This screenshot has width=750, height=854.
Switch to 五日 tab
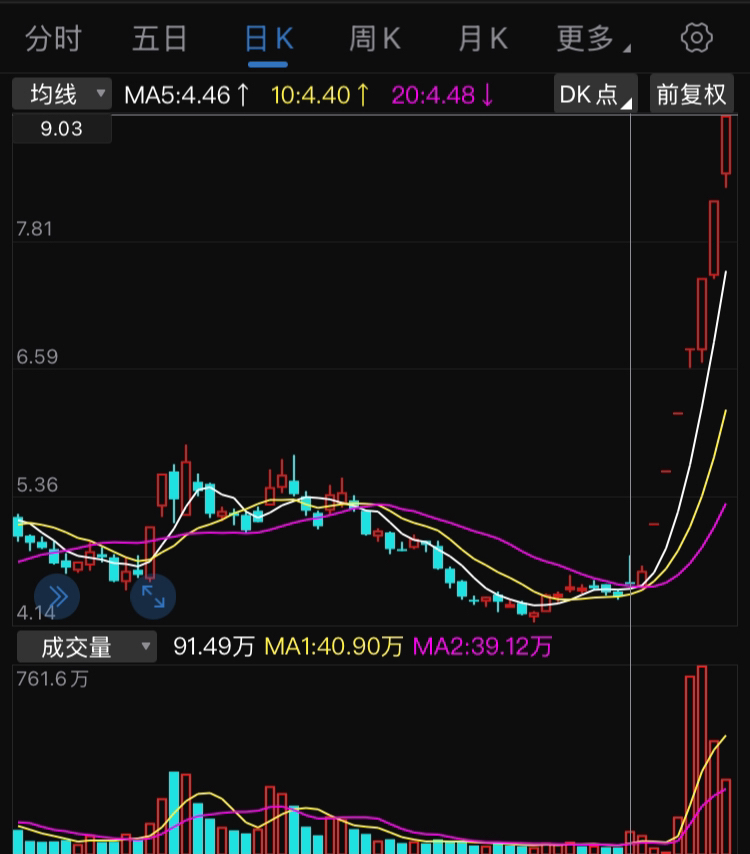pos(160,39)
